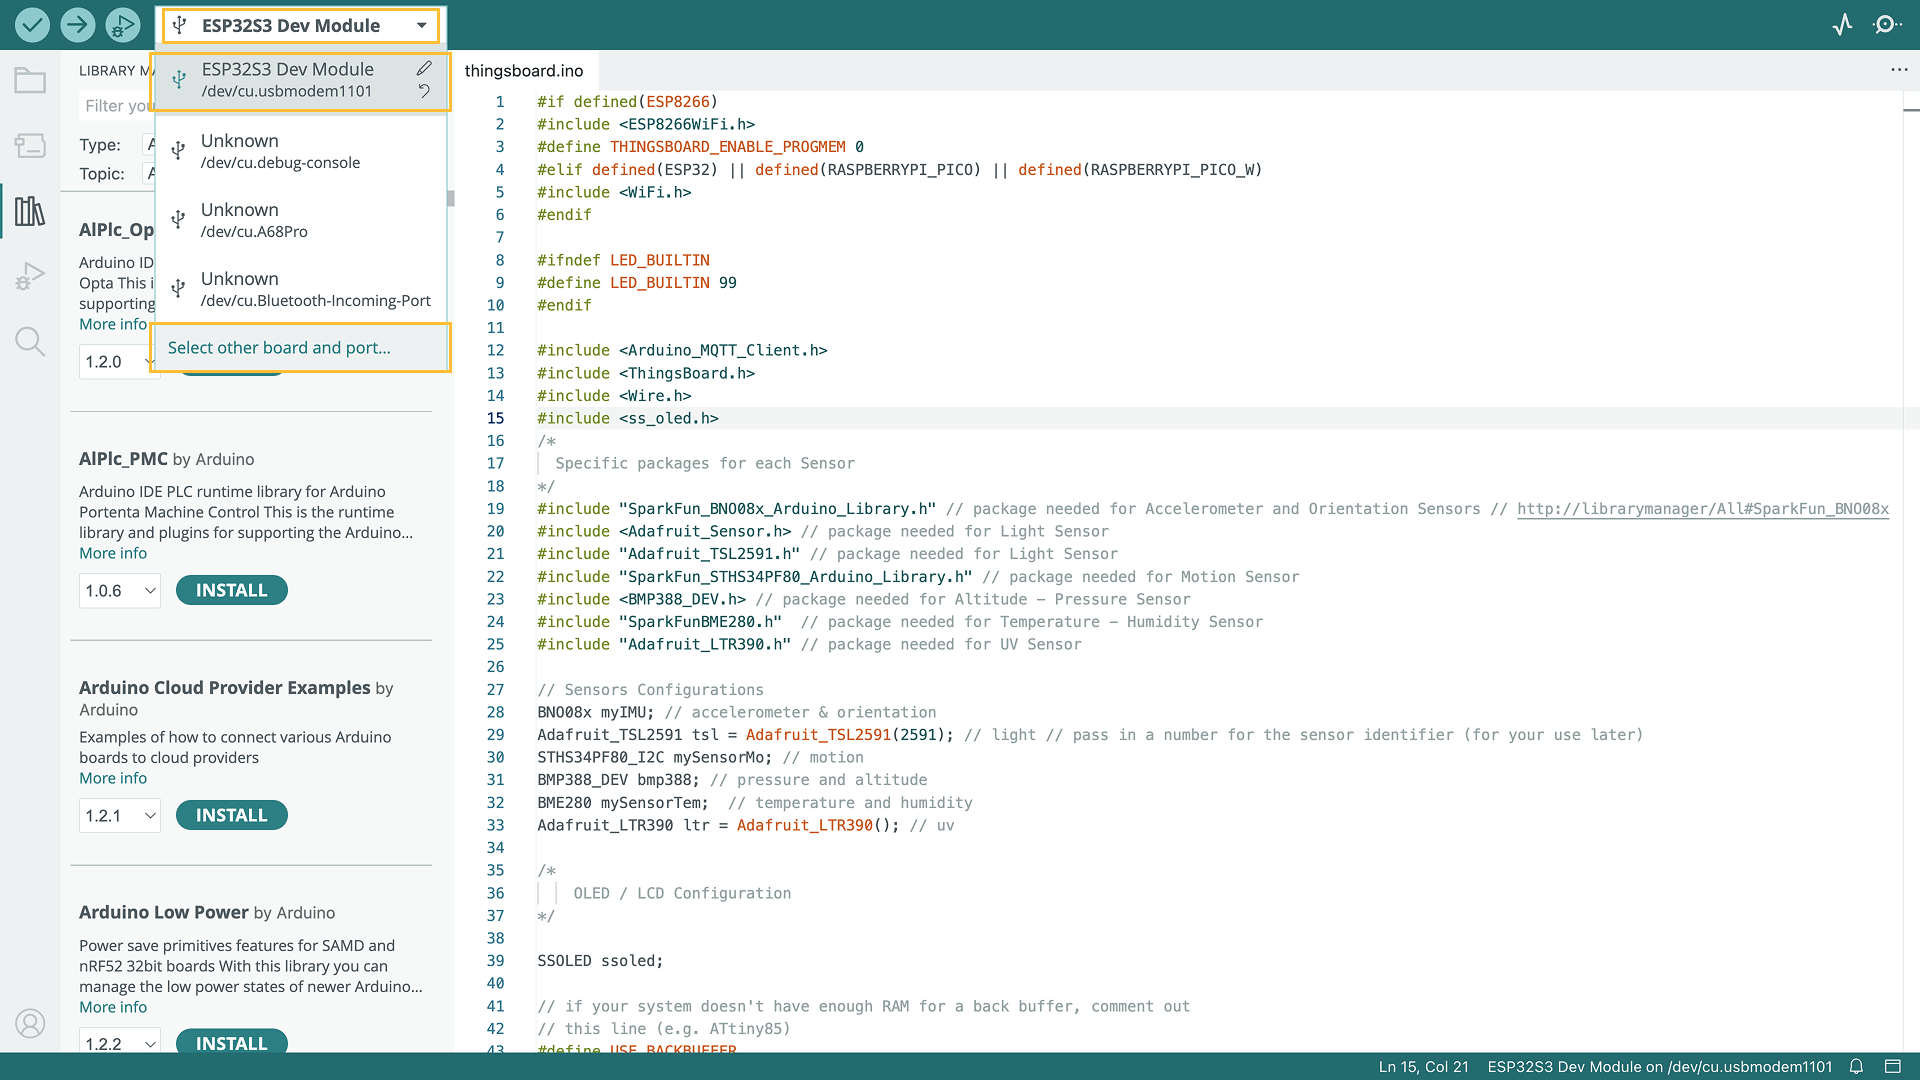Toggle the bottom panel icon in status bar
This screenshot has width=1920, height=1080.
1892,1066
